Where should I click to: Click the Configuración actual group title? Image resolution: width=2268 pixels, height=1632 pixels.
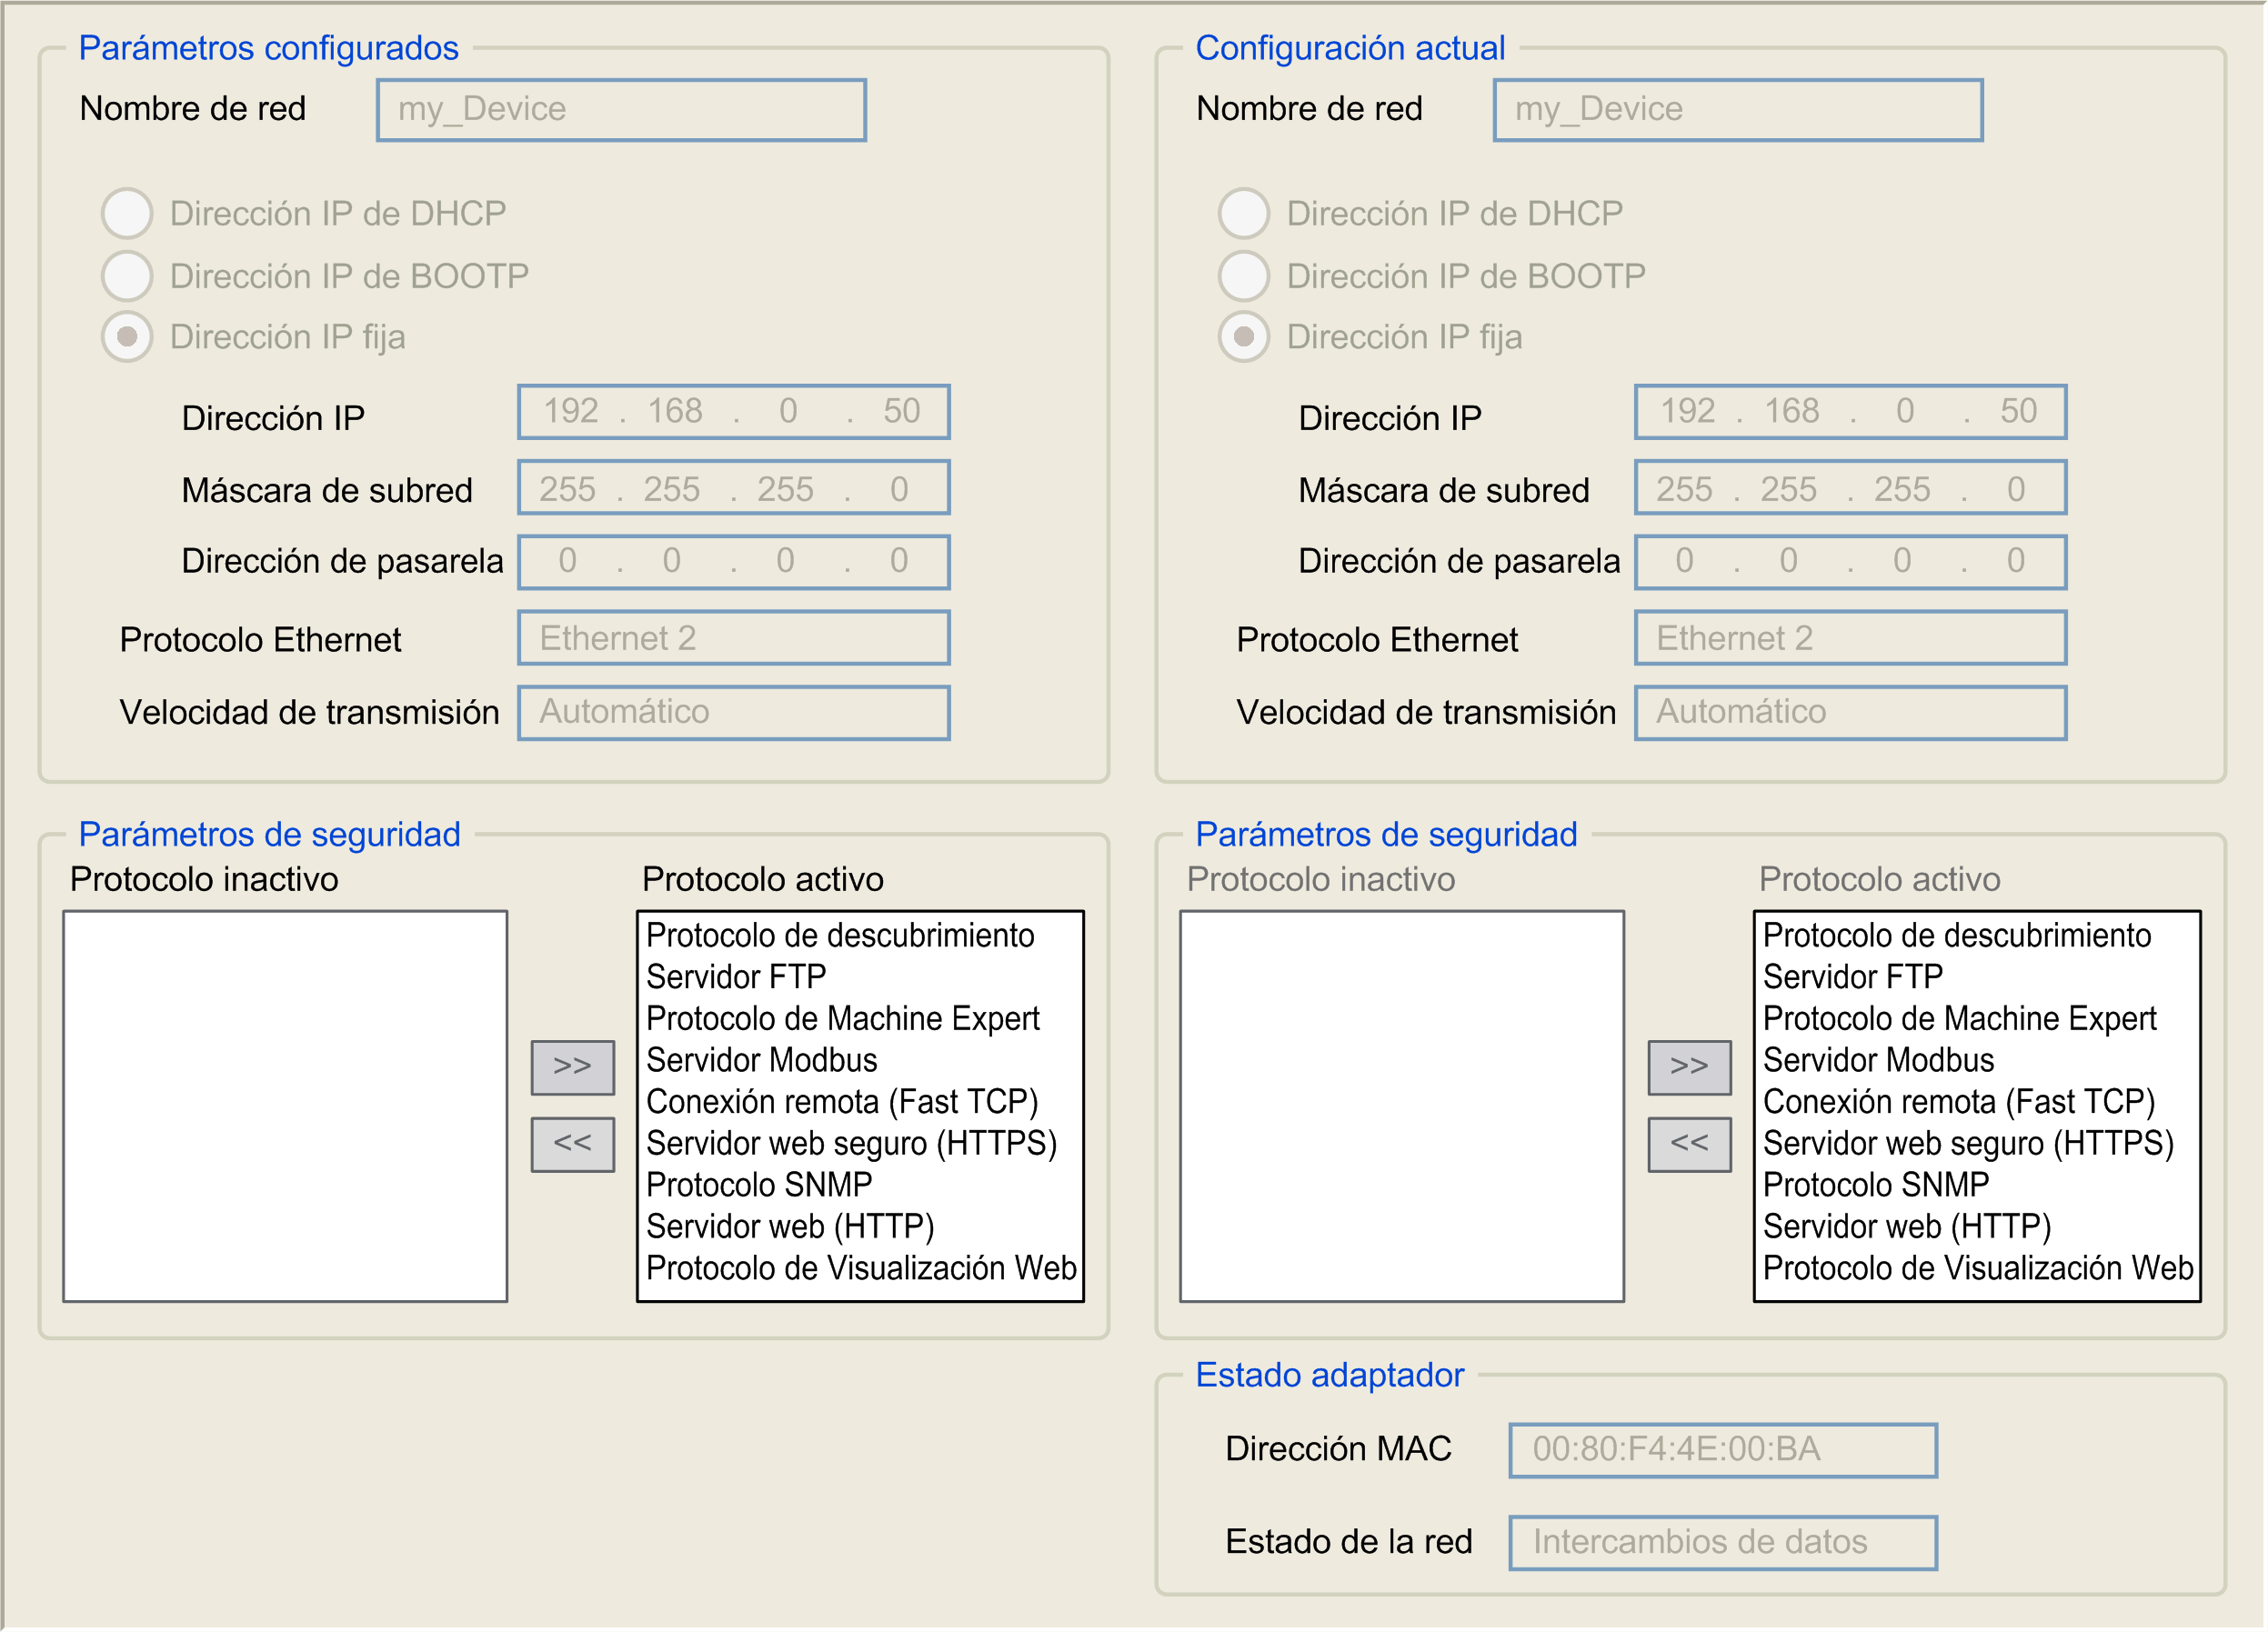point(1350,48)
